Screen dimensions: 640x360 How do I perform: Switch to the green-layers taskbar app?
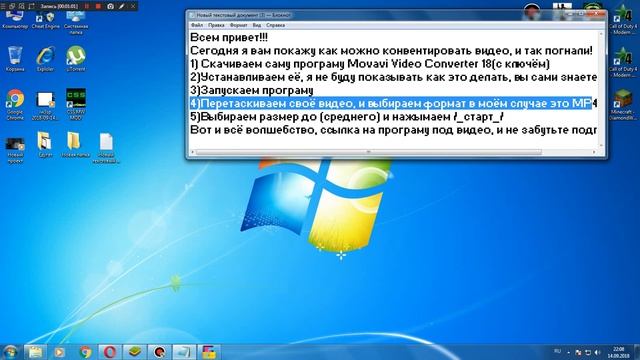point(135,352)
